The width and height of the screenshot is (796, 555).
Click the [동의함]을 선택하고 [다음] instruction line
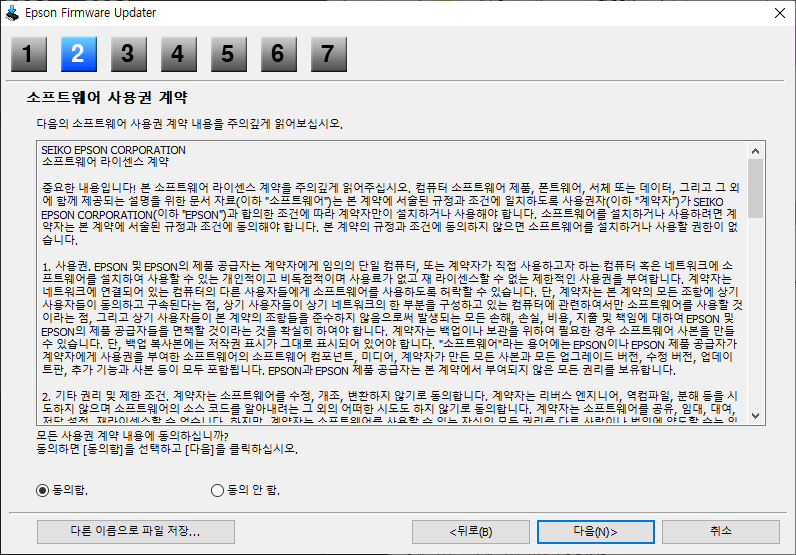tap(167, 449)
